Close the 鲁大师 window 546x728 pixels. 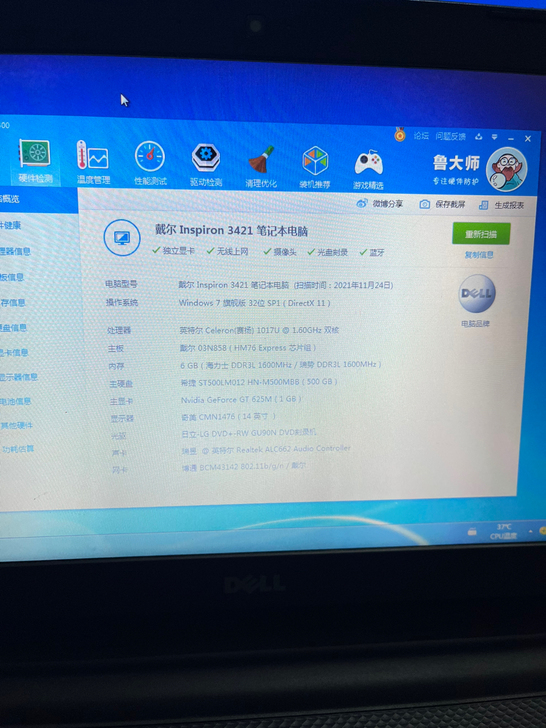tap(528, 138)
